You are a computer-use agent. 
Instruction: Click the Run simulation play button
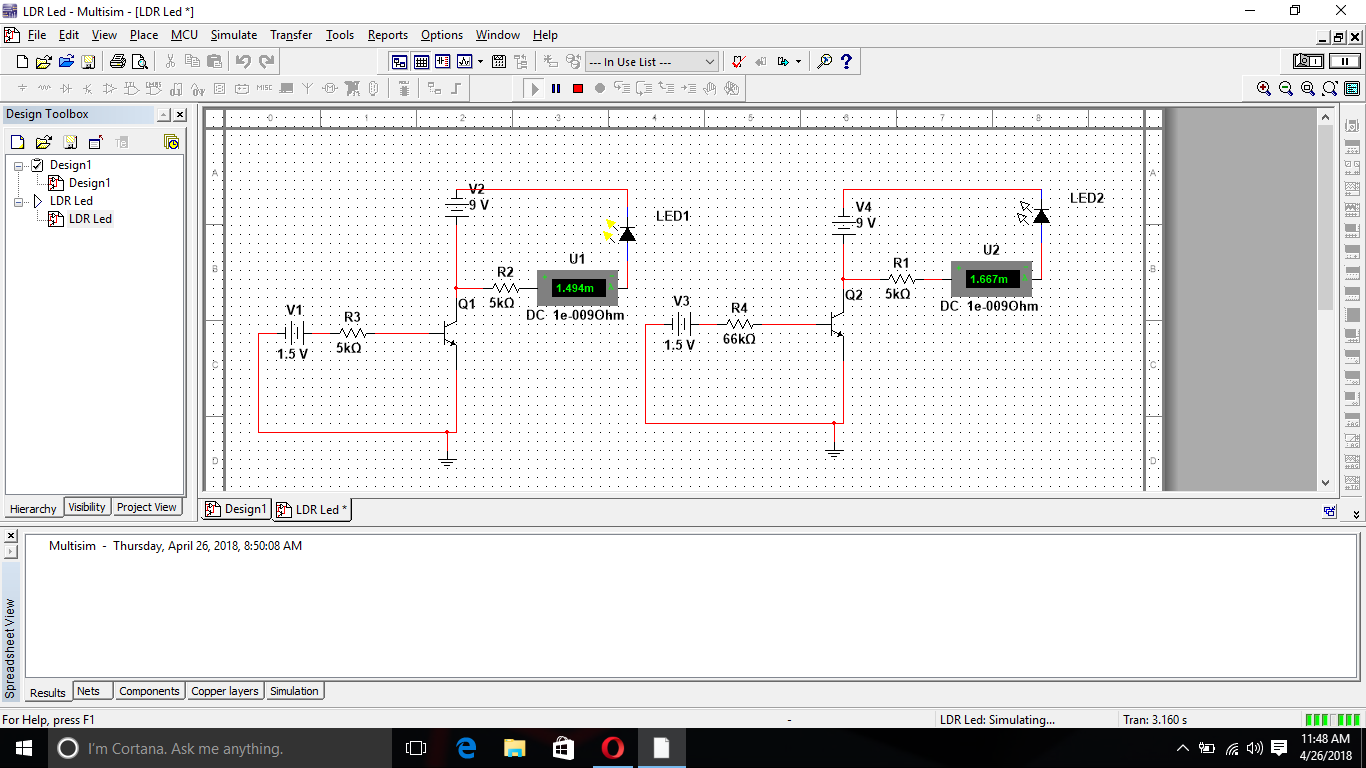click(535, 88)
